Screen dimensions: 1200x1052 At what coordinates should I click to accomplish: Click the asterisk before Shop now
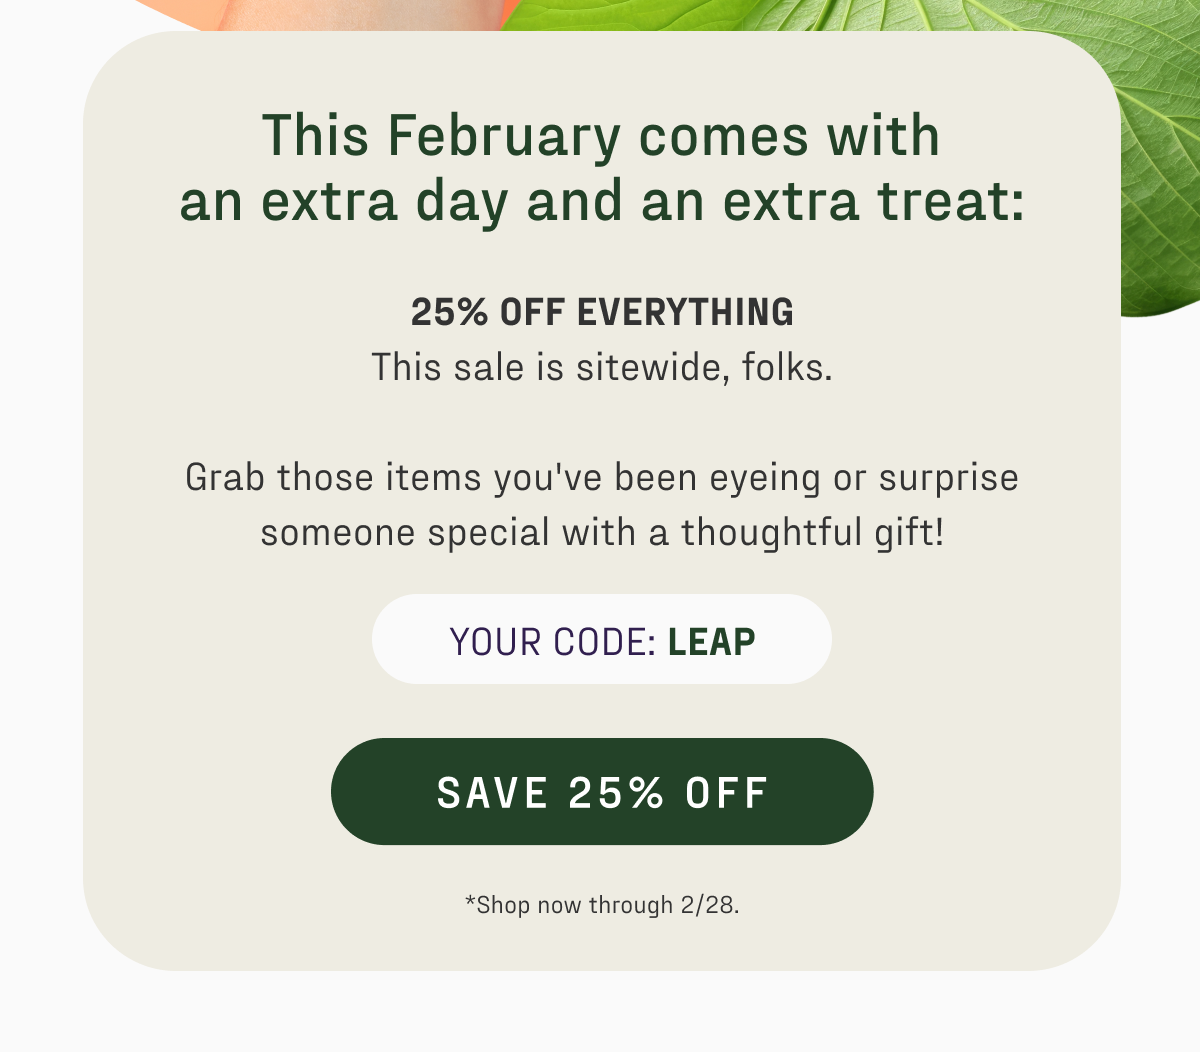tap(468, 904)
